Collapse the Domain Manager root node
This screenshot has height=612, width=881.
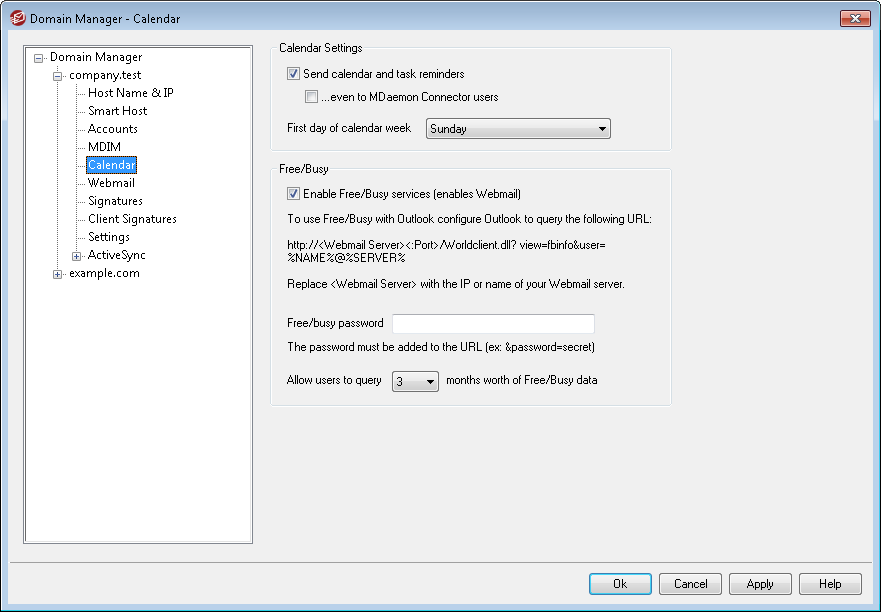[39, 58]
